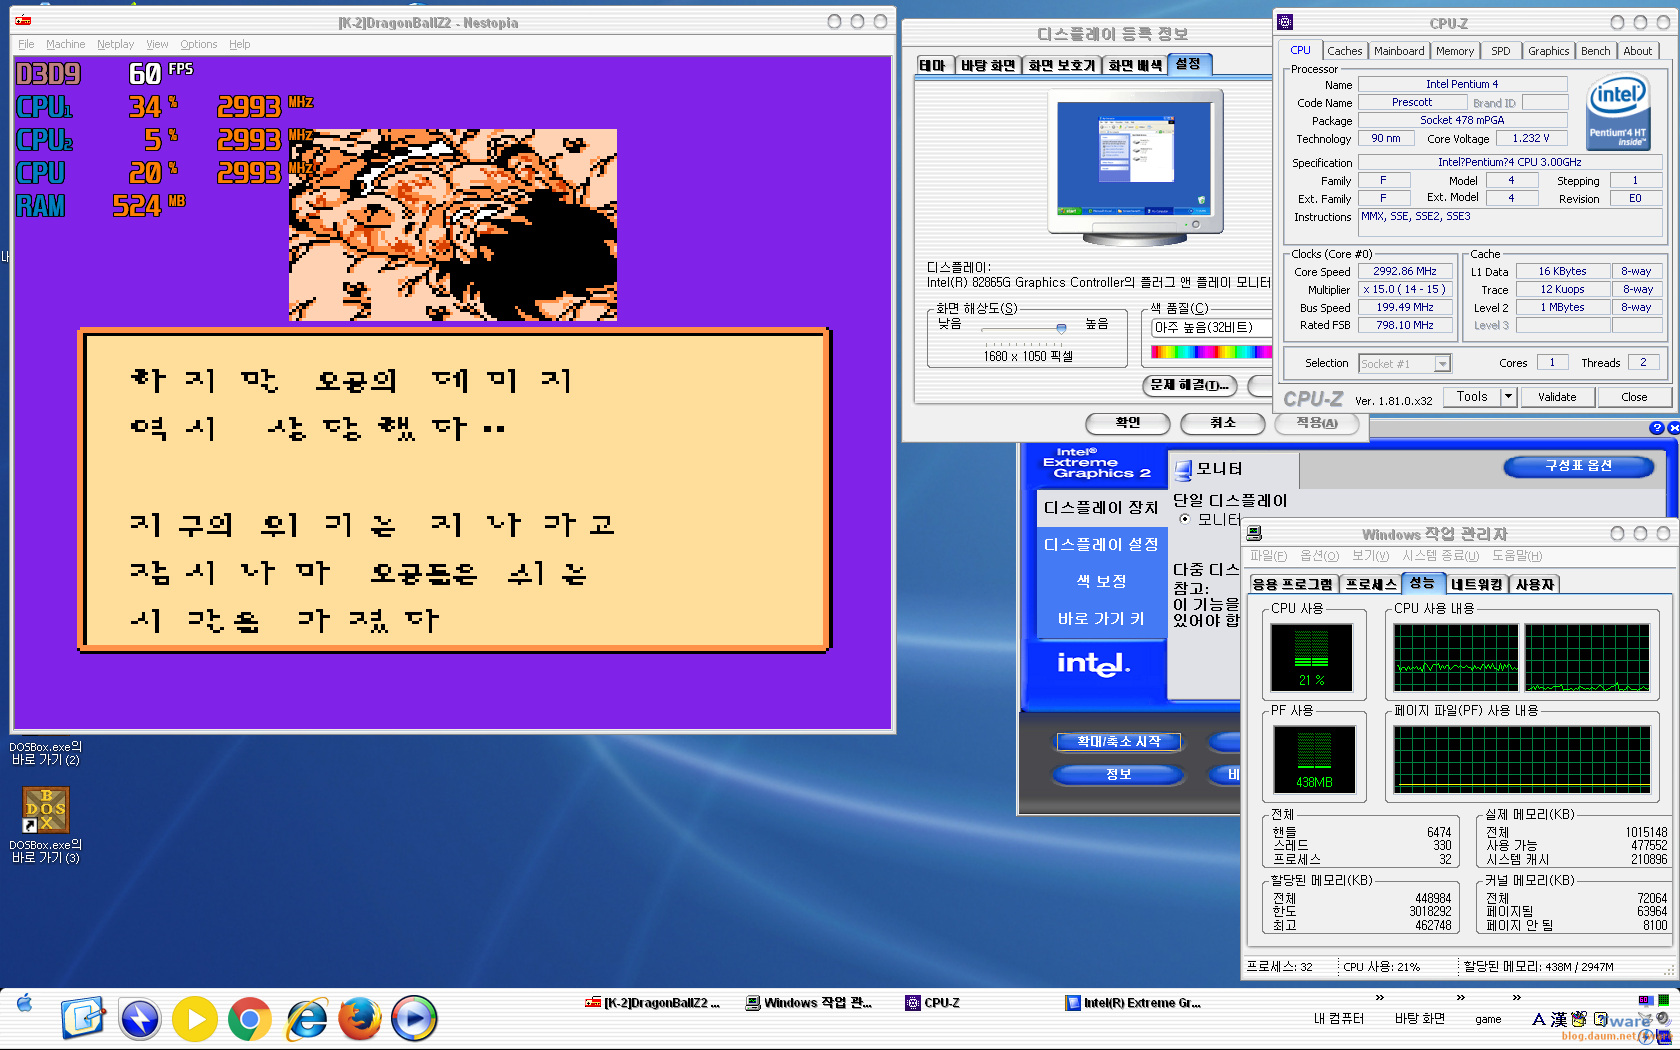Open the 화면 보호기 tab in display properties
The width and height of the screenshot is (1680, 1050).
1062,65
